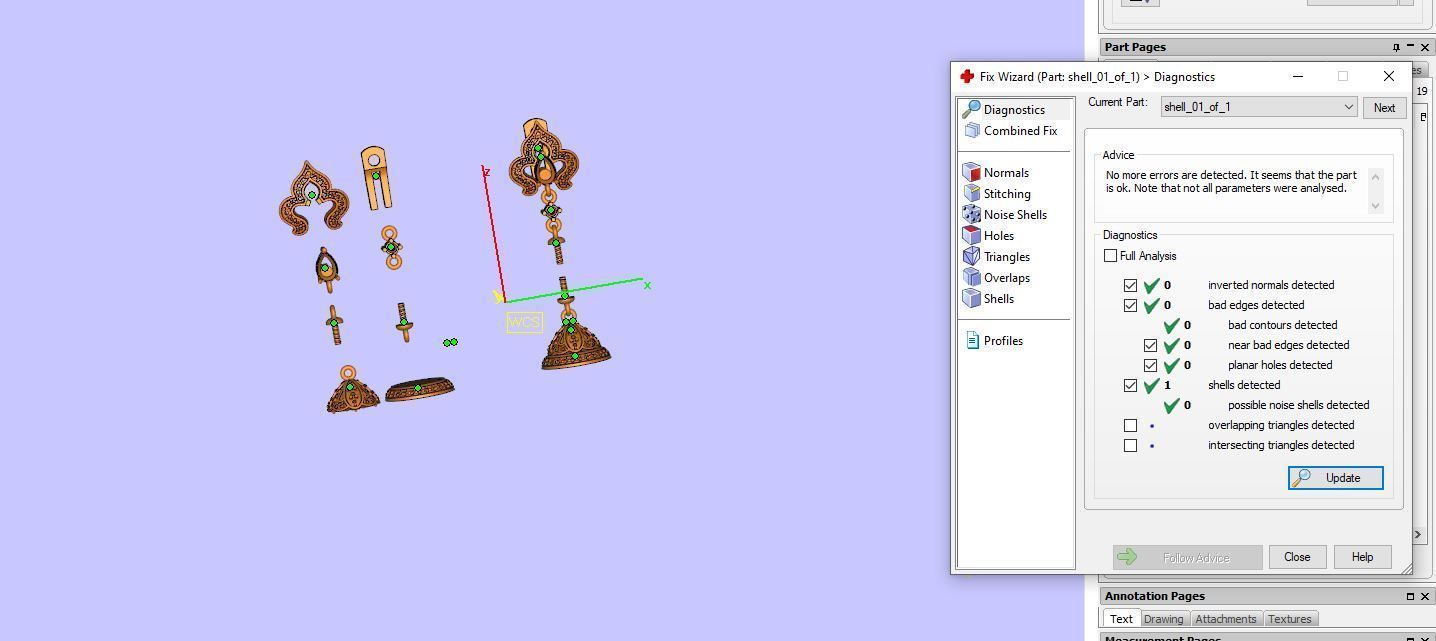Uncheck bad edges detected
This screenshot has height=641, width=1436.
(1130, 305)
